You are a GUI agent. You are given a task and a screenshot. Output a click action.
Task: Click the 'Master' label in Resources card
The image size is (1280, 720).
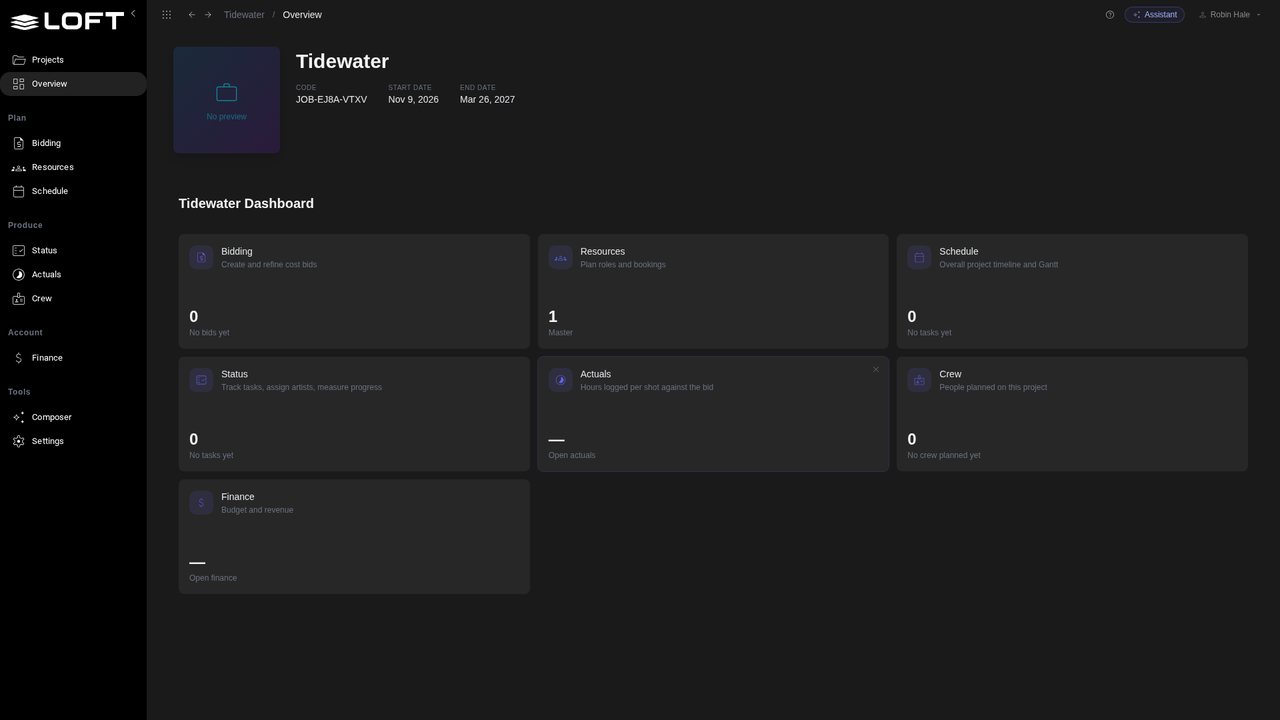[561, 333]
